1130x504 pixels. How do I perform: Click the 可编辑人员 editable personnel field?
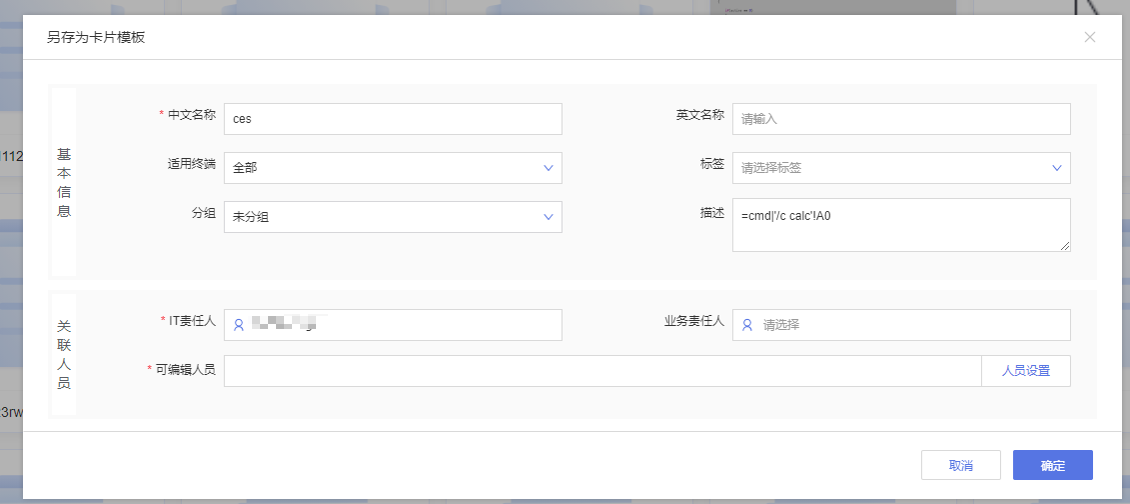(x=602, y=371)
